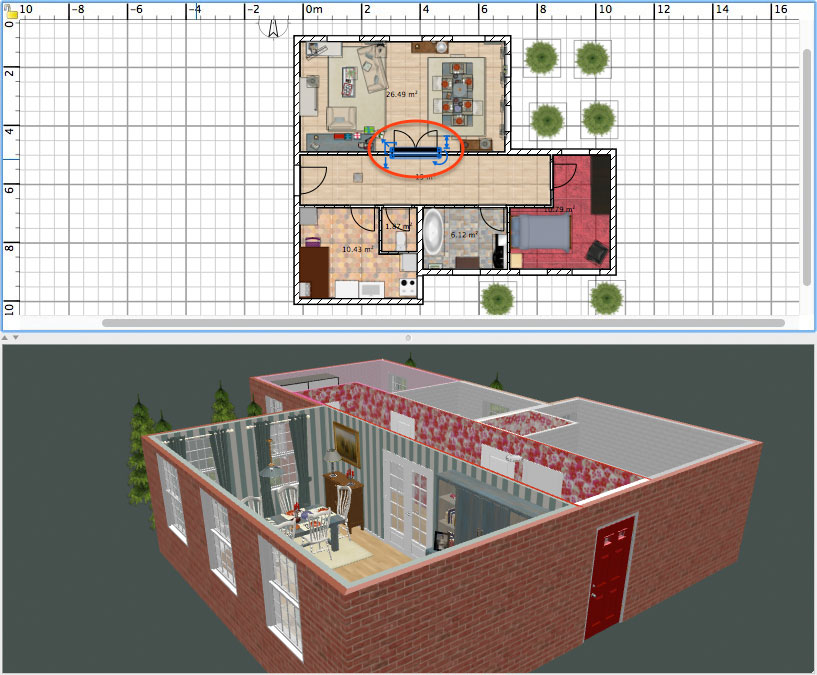Select the 15 m² hallway room in the plan
This screenshot has height=675, width=817.
(x=425, y=178)
